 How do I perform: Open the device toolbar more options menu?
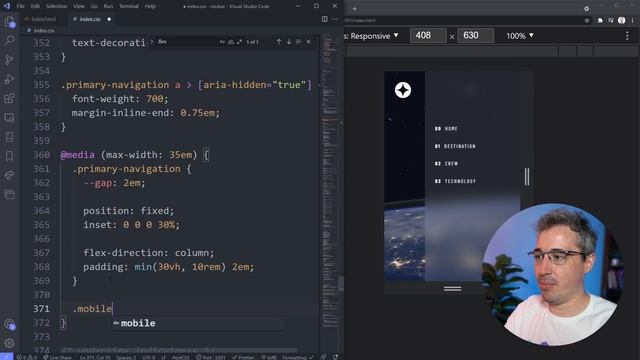tap(627, 36)
